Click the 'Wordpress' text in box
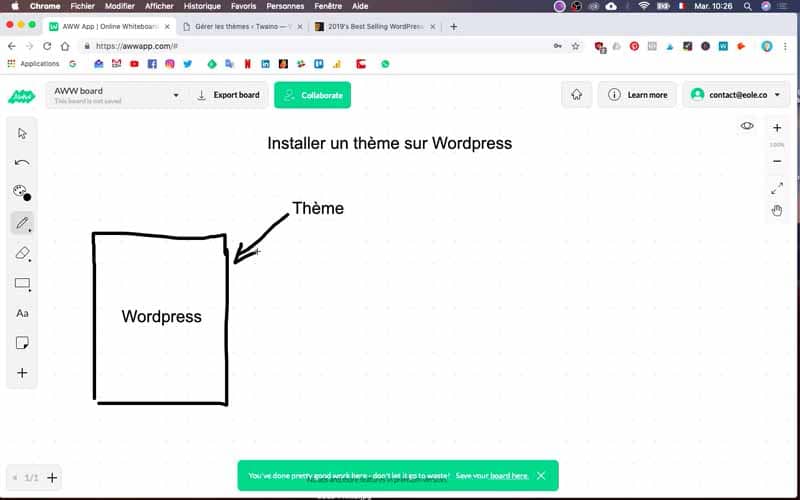 (x=161, y=316)
